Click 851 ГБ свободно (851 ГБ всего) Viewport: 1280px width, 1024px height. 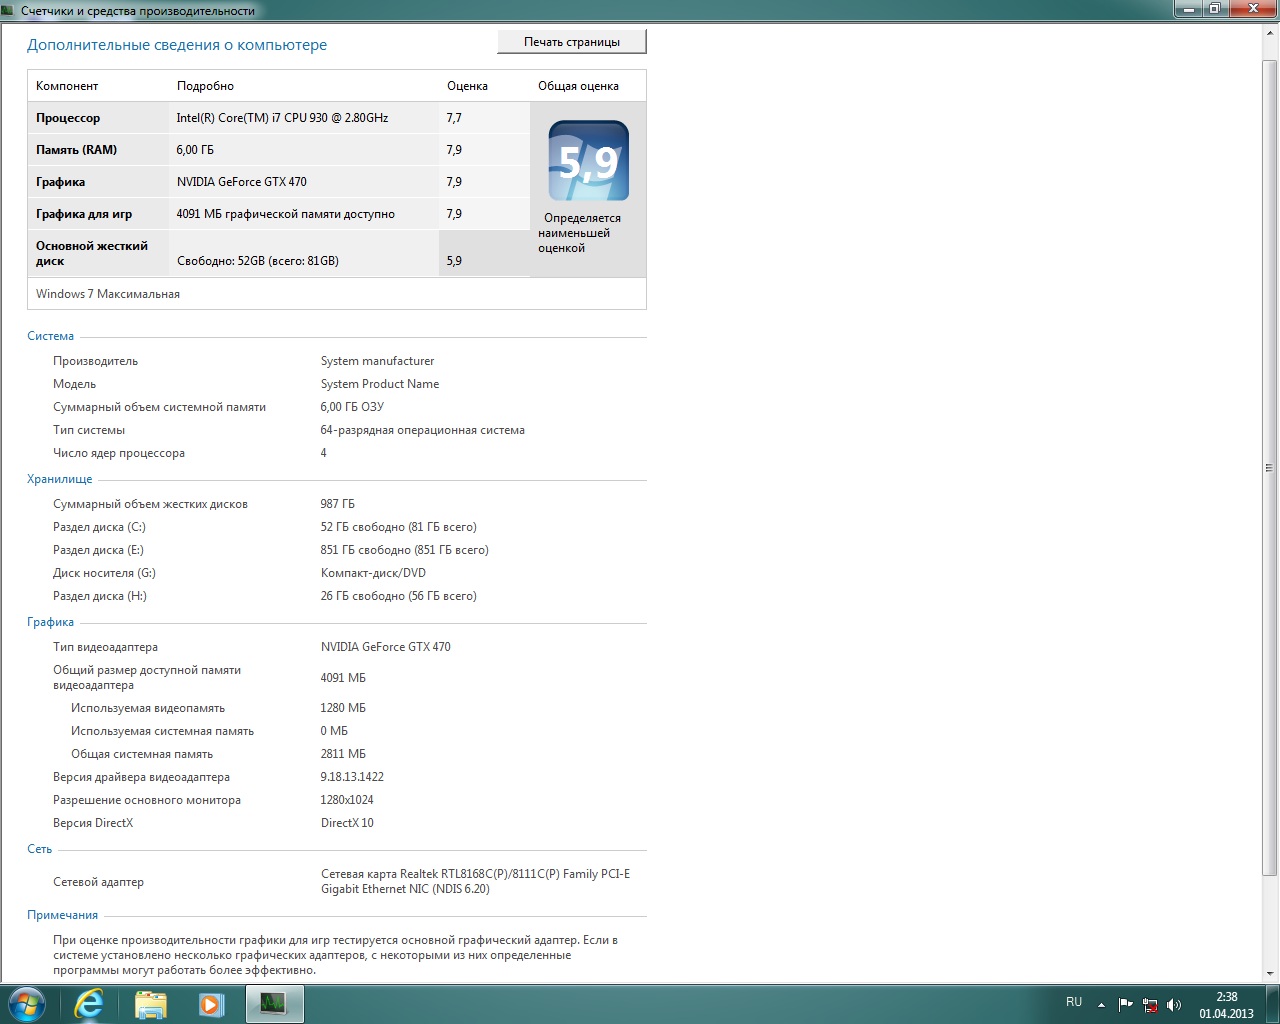coord(404,550)
